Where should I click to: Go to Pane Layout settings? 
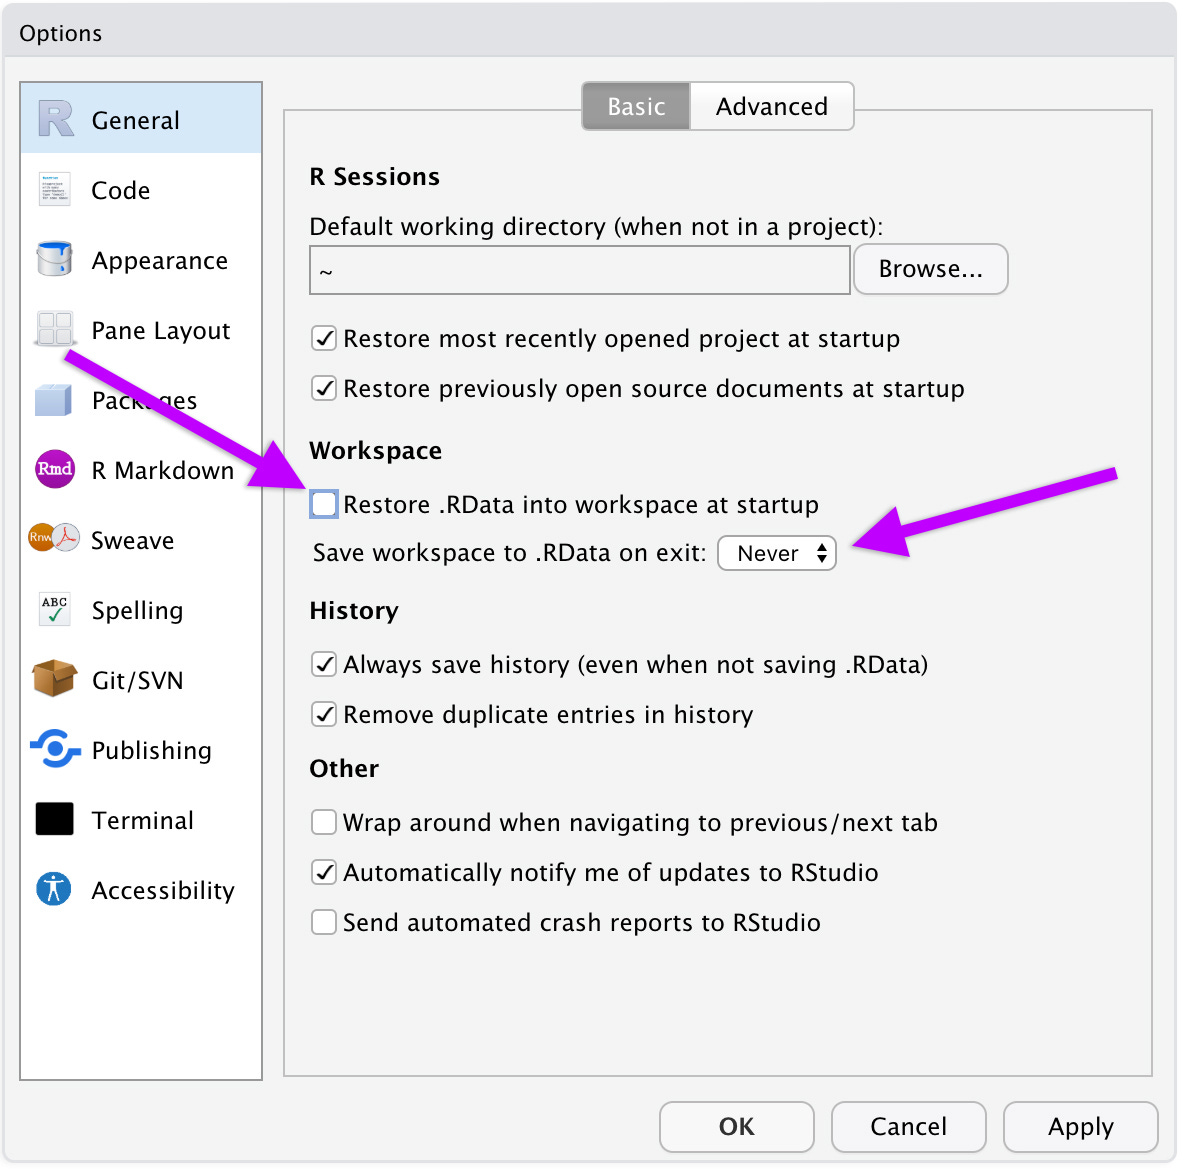click(x=141, y=330)
